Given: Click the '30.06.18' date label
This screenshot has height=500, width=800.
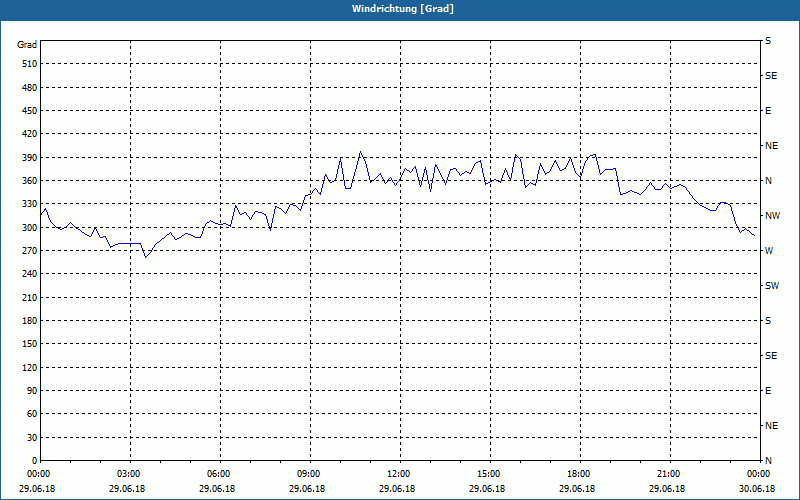Looking at the screenshot, I should click(x=757, y=489).
